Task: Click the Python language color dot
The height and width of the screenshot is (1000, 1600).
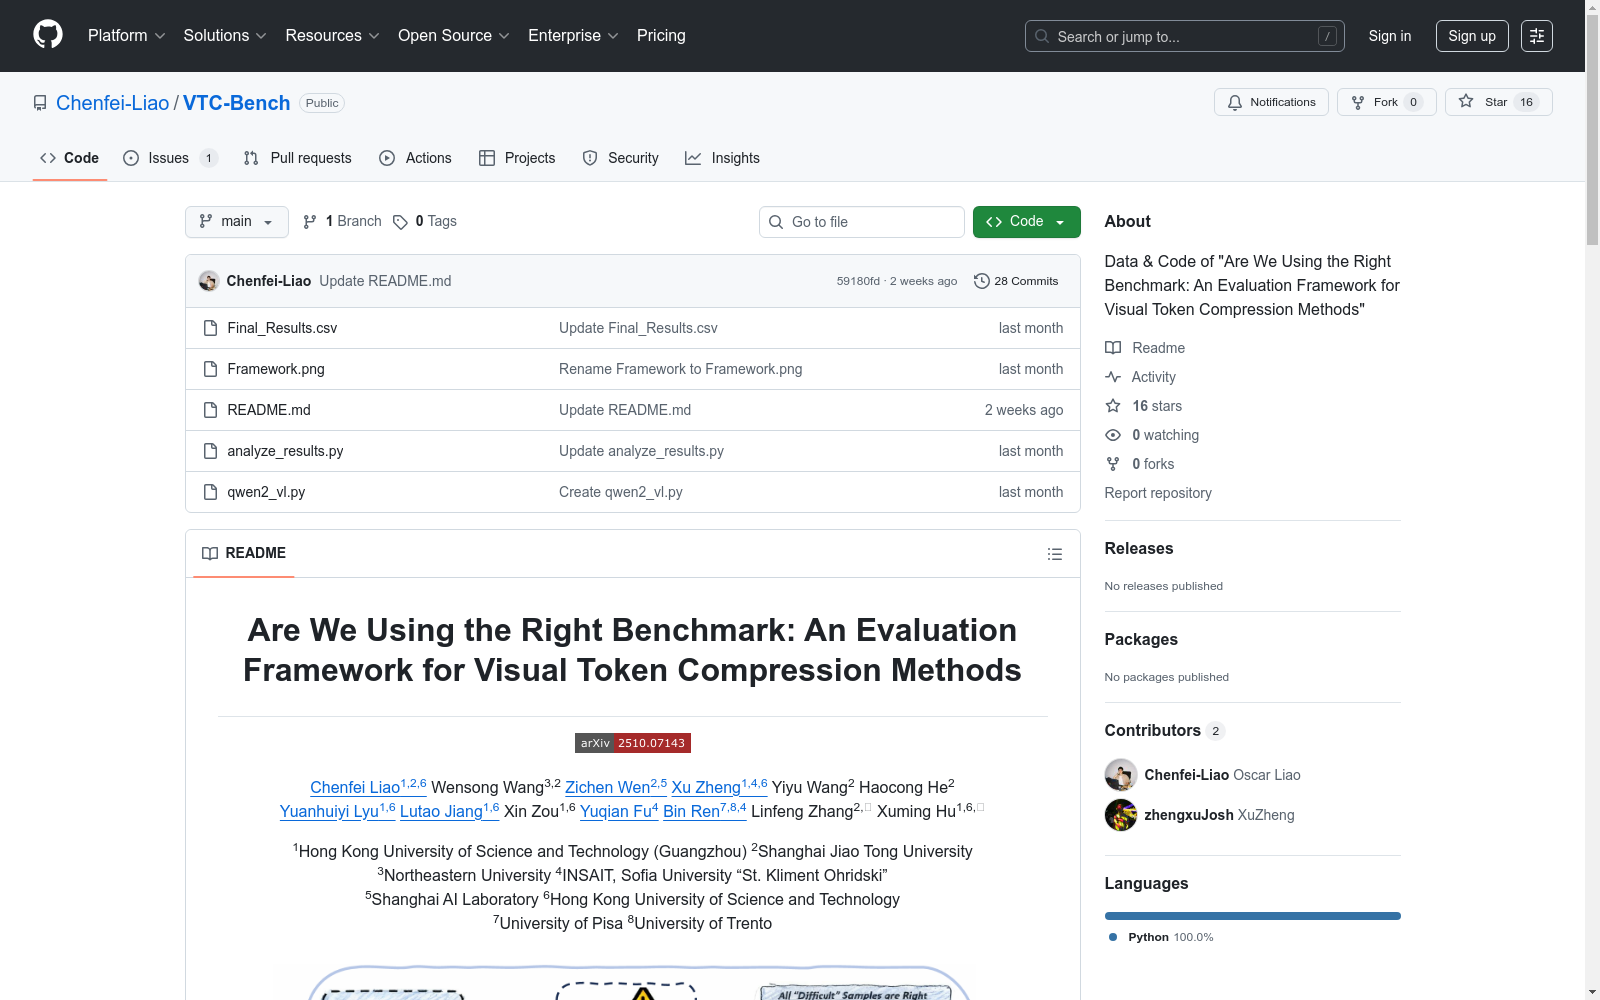Action: click(1113, 937)
